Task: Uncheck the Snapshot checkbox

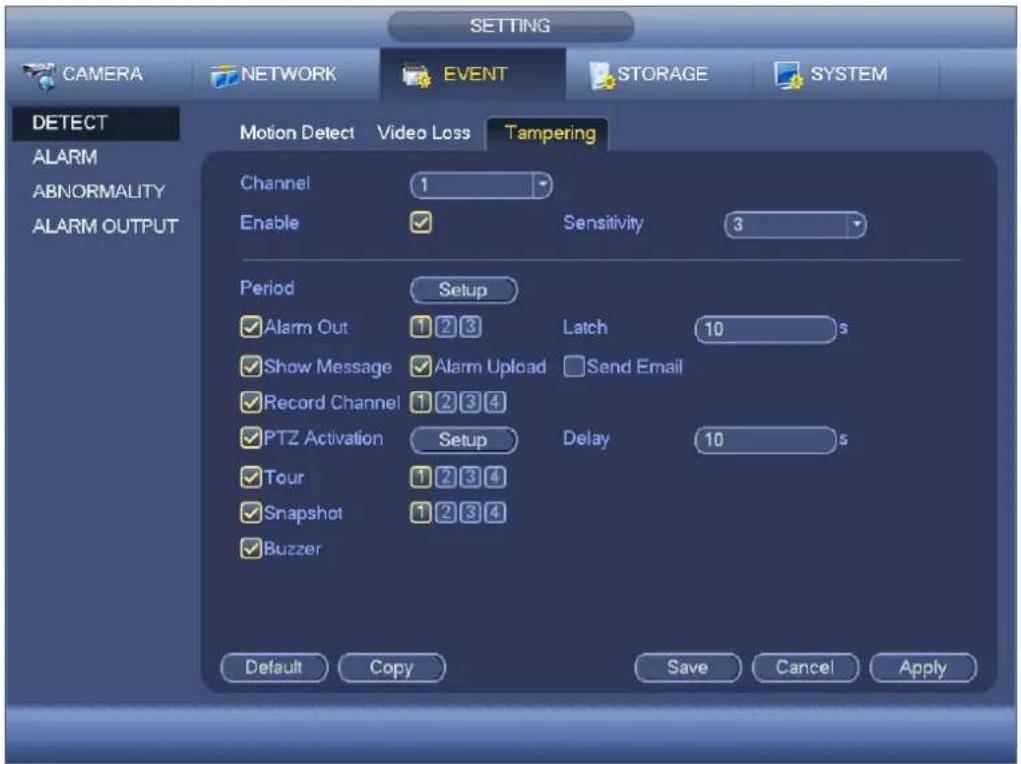Action: coord(251,513)
